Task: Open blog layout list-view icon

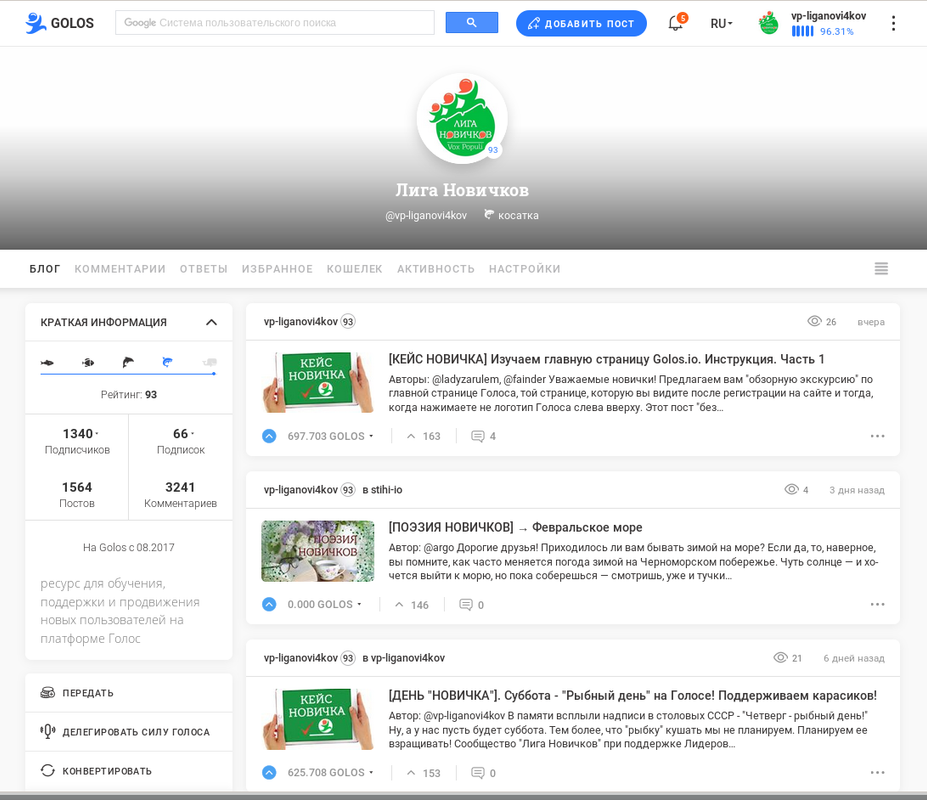Action: click(x=881, y=268)
